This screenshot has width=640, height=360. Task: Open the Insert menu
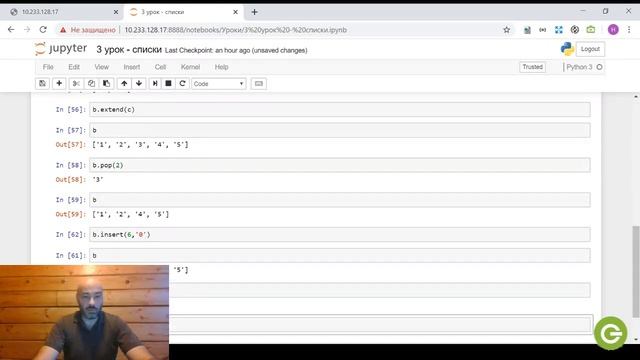coord(132,67)
